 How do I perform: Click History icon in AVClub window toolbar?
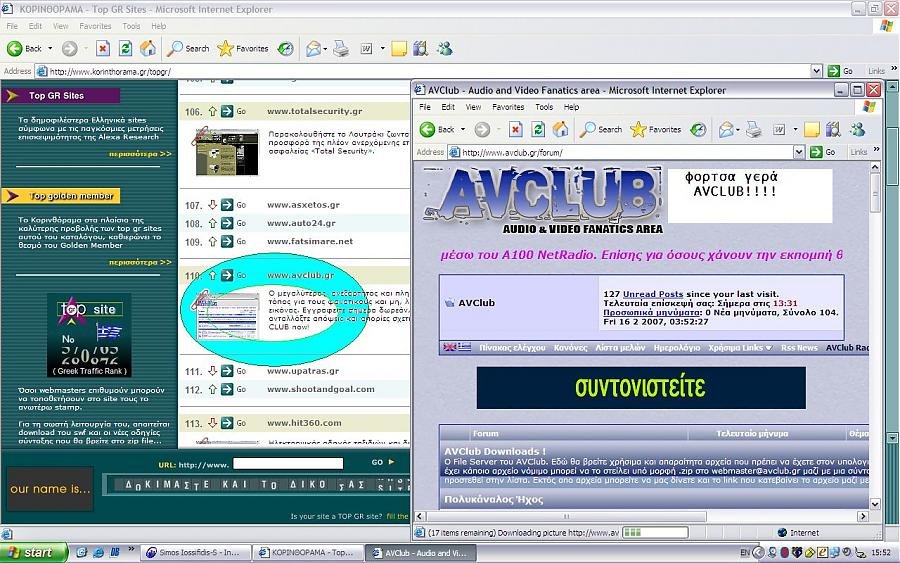tap(698, 130)
